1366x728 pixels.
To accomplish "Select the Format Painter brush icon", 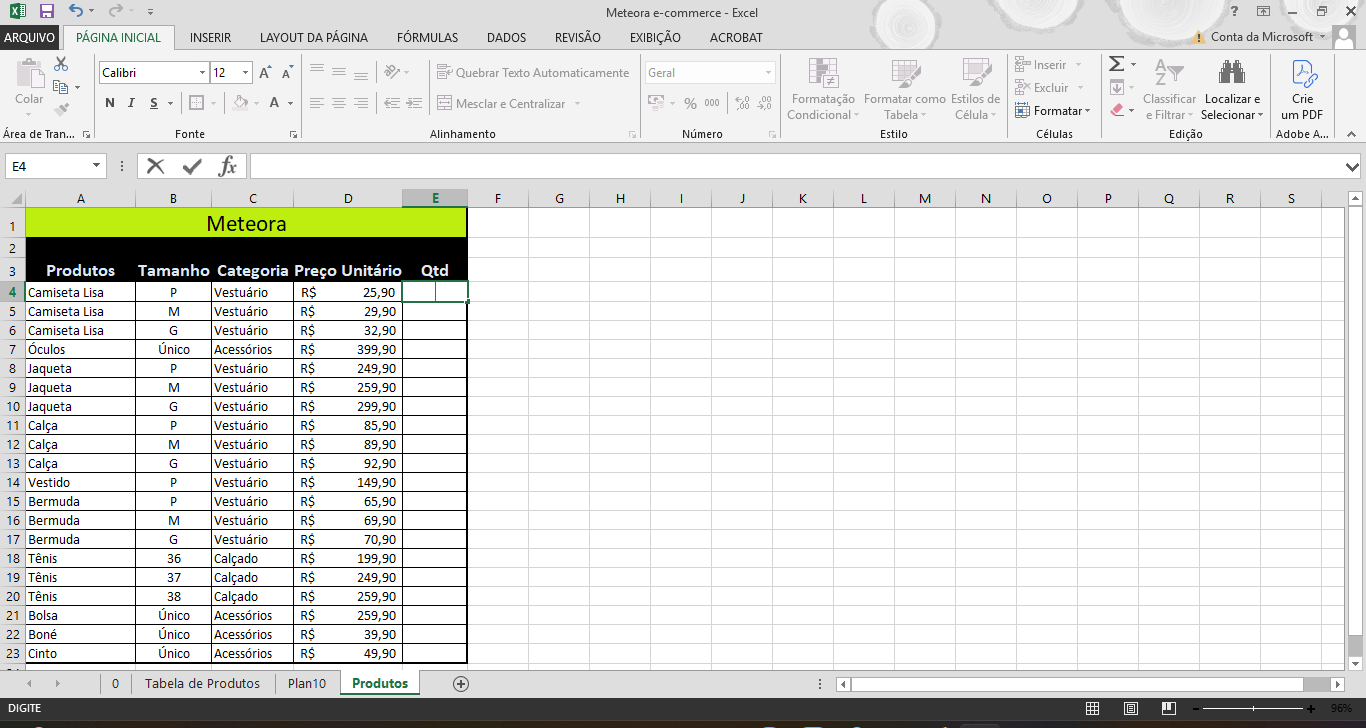I will [x=61, y=109].
